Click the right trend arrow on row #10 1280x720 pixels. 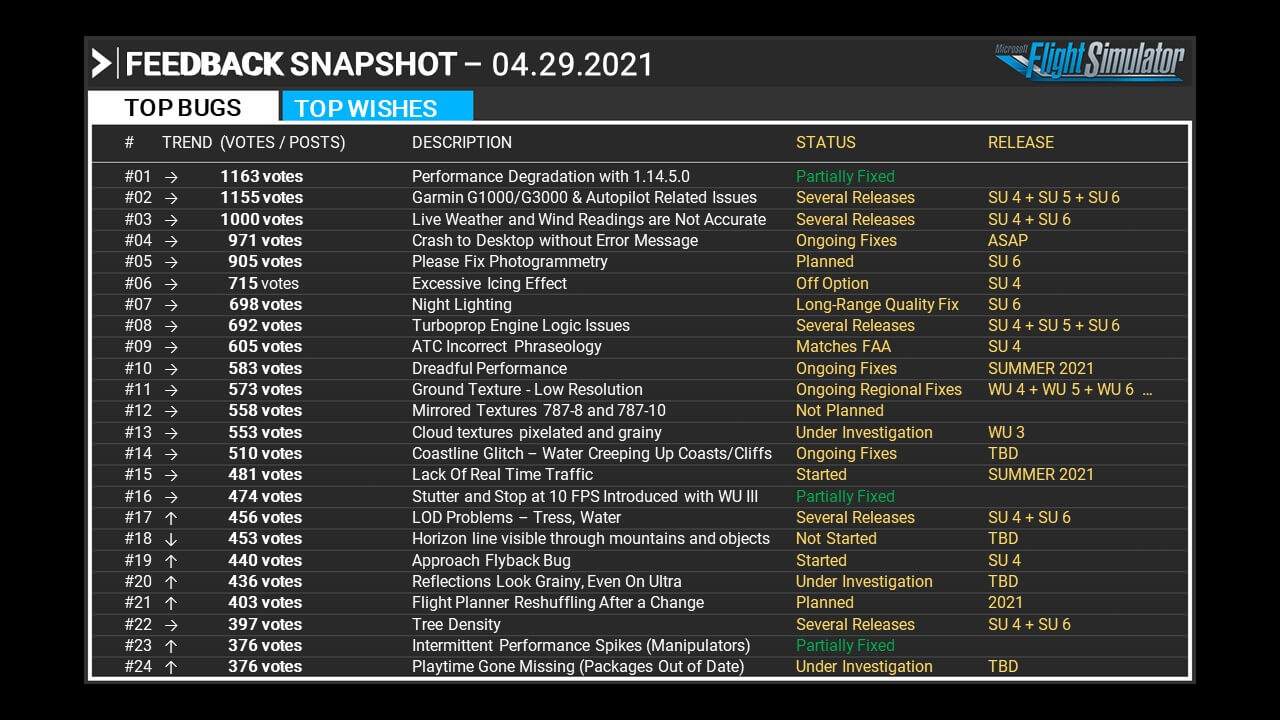point(171,369)
